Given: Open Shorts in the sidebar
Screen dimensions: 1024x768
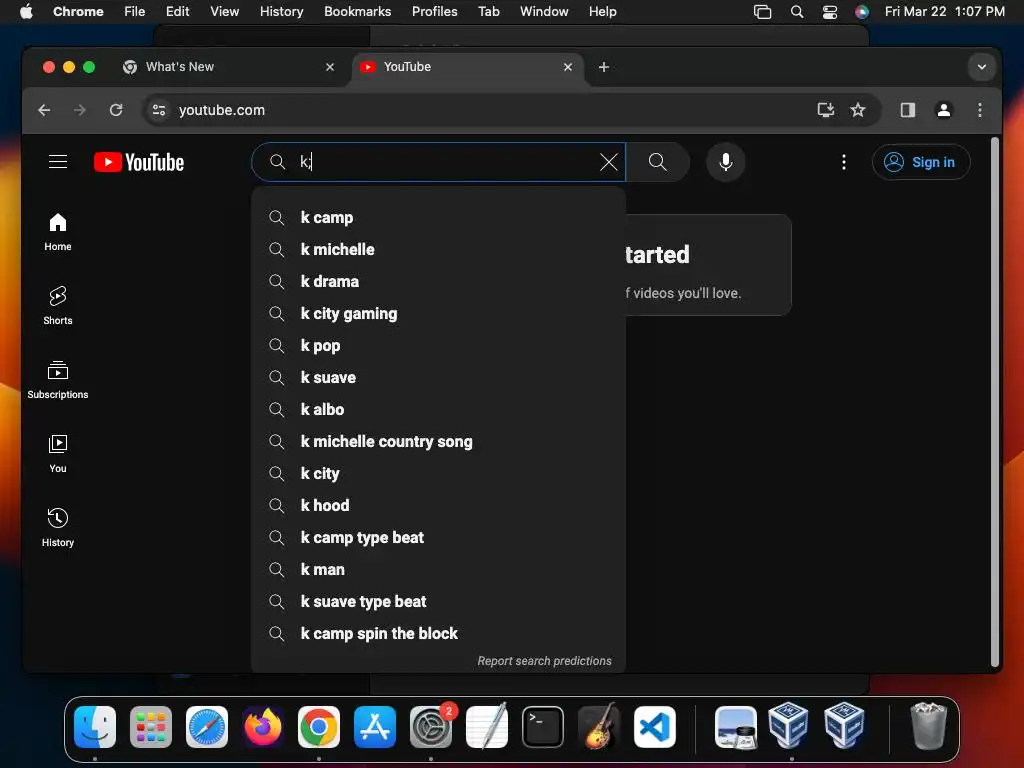Looking at the screenshot, I should pyautogui.click(x=58, y=306).
